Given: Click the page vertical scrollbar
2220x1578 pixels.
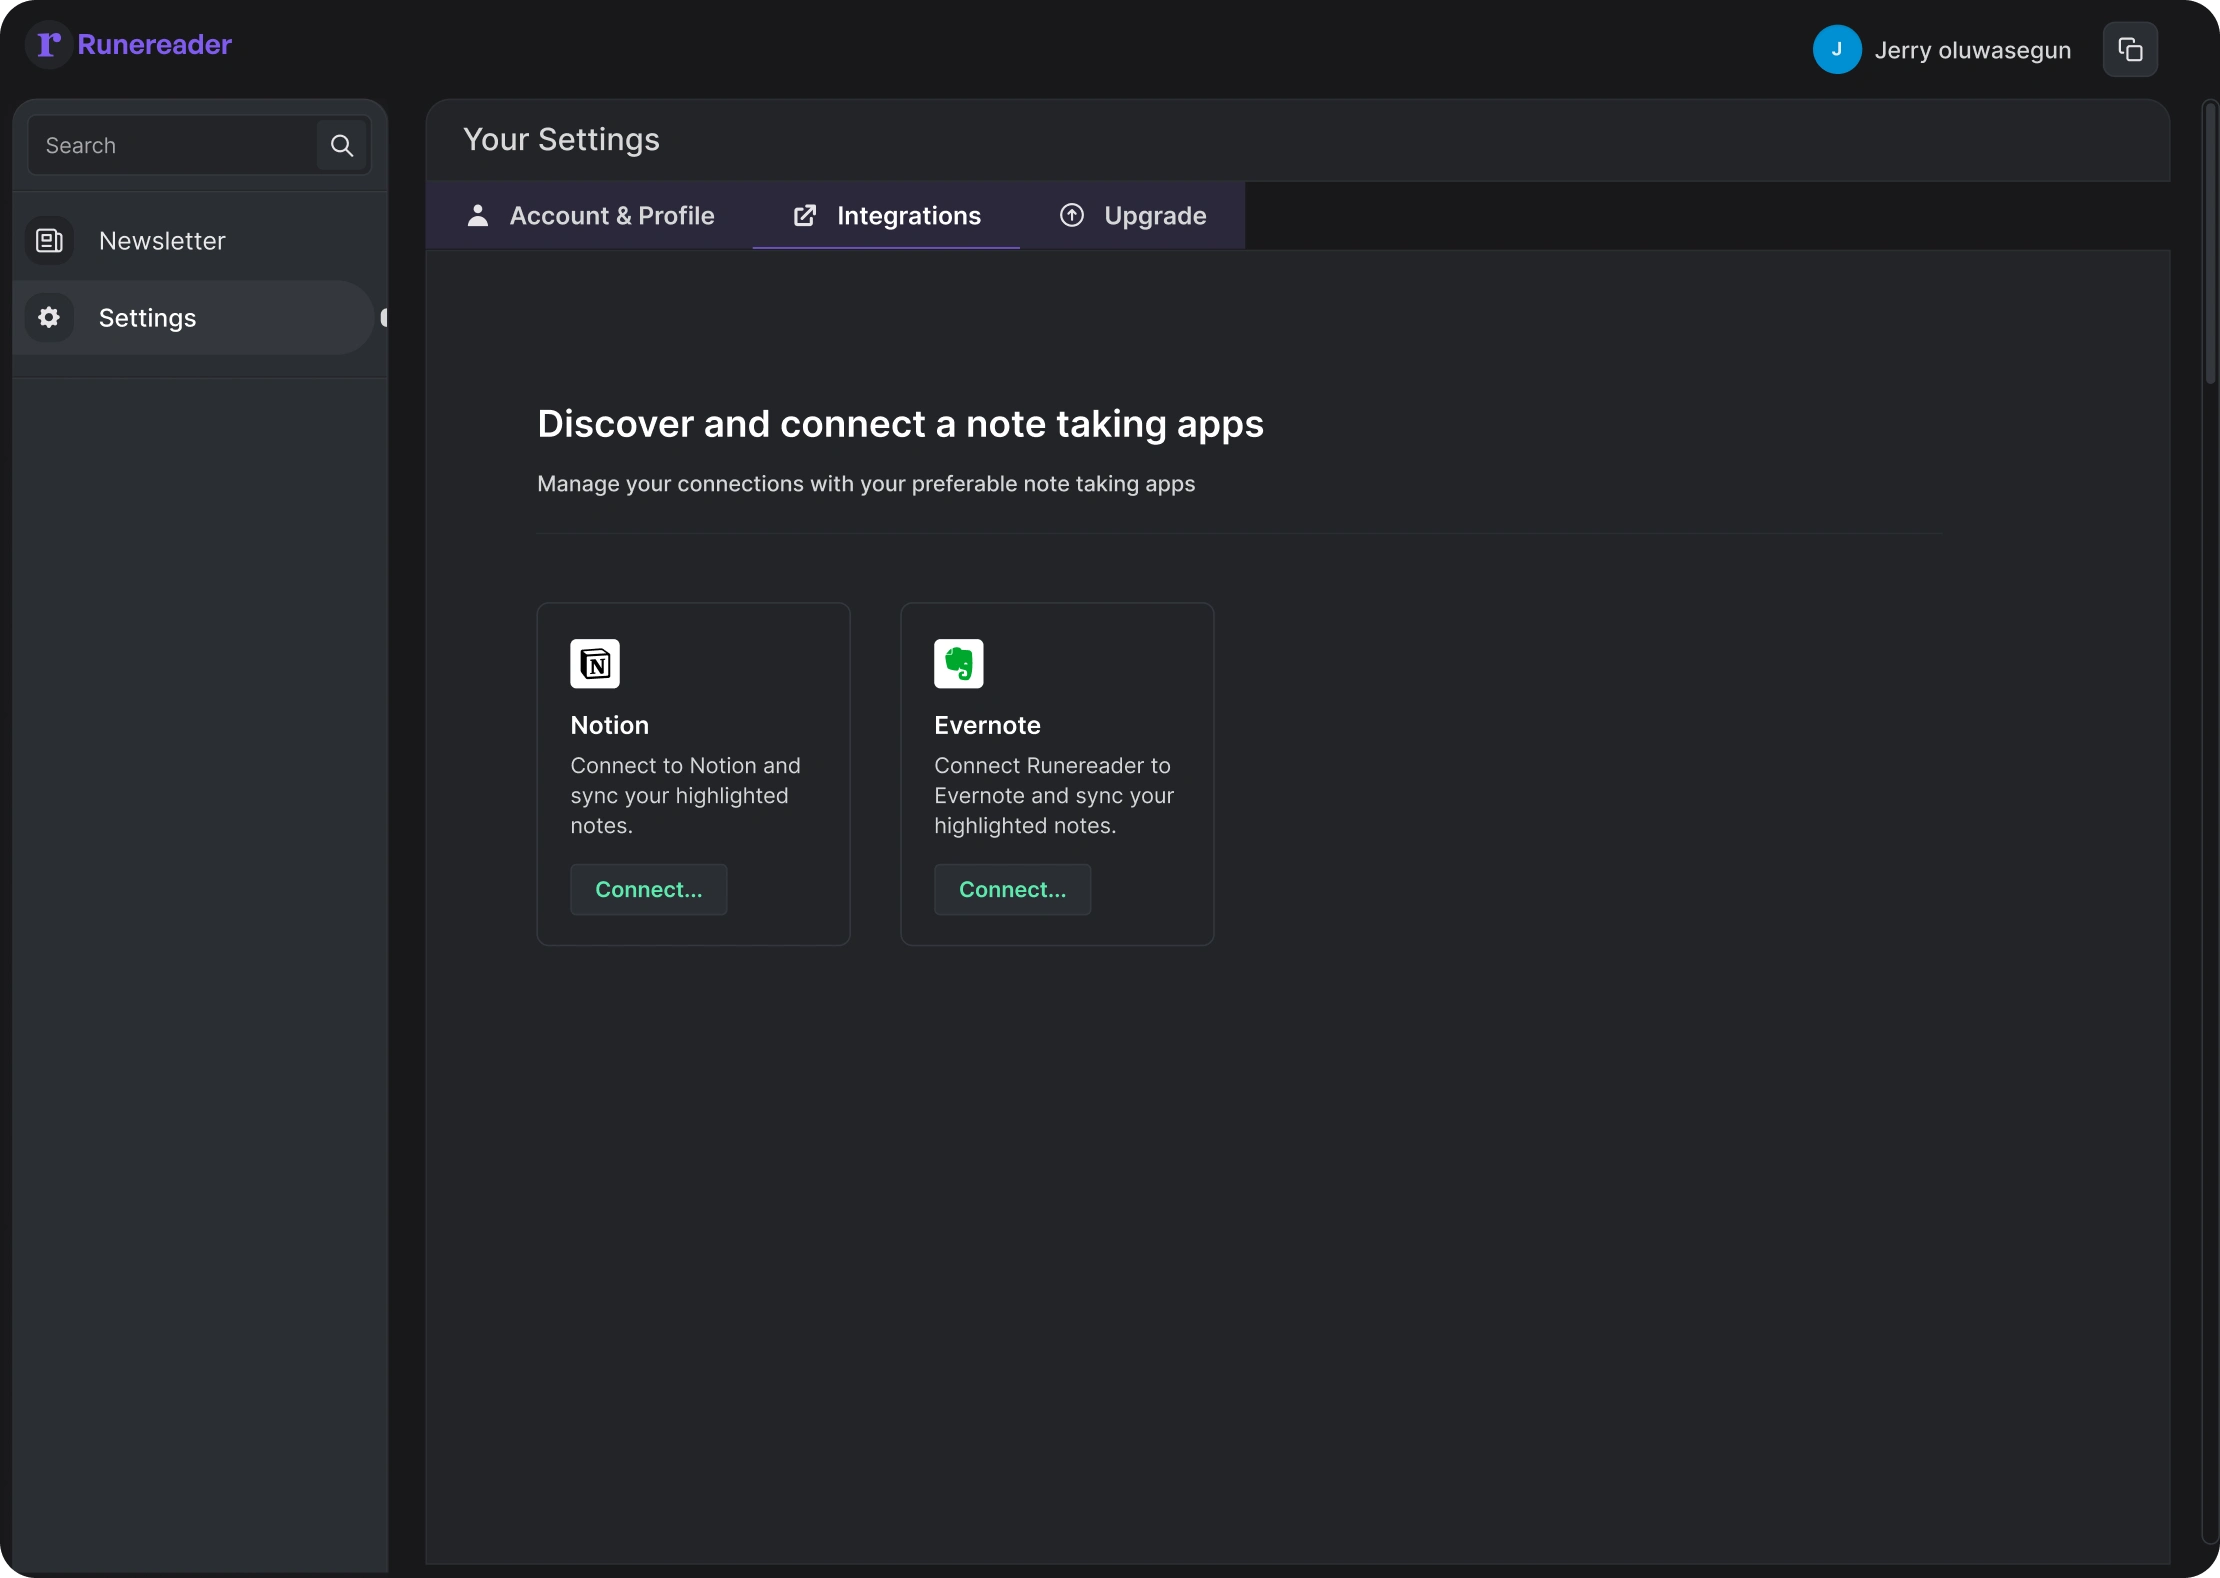Looking at the screenshot, I should pyautogui.click(x=2211, y=243).
